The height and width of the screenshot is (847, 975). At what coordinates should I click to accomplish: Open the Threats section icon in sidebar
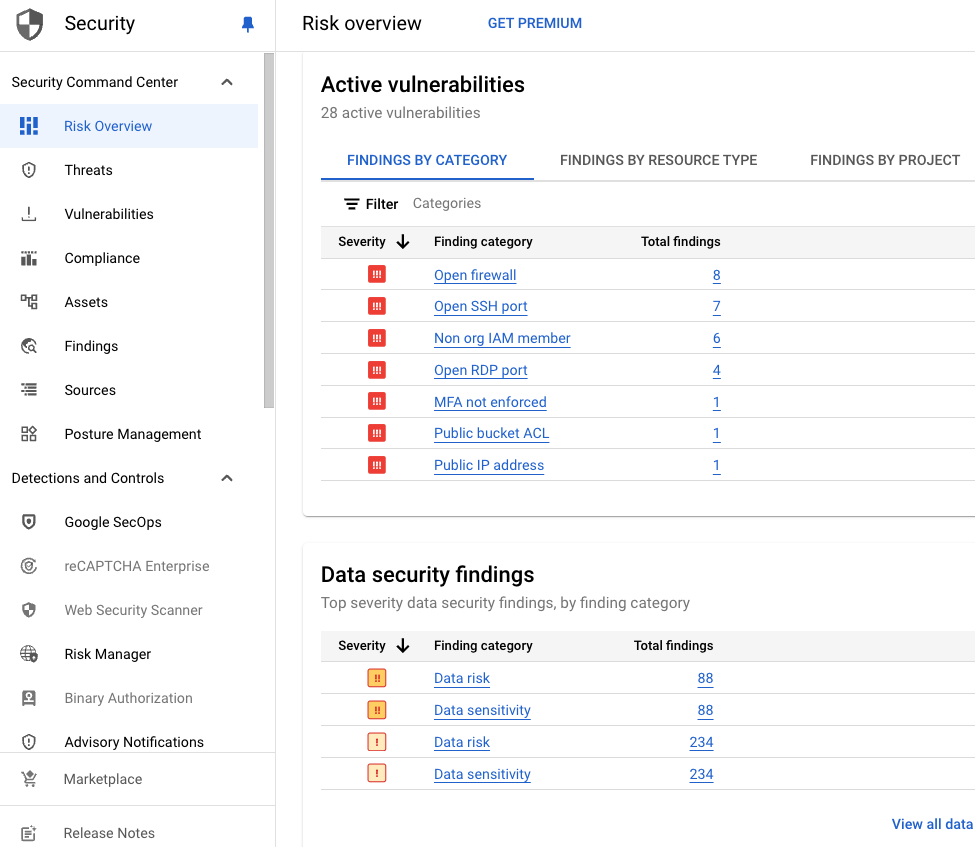click(x=31, y=170)
